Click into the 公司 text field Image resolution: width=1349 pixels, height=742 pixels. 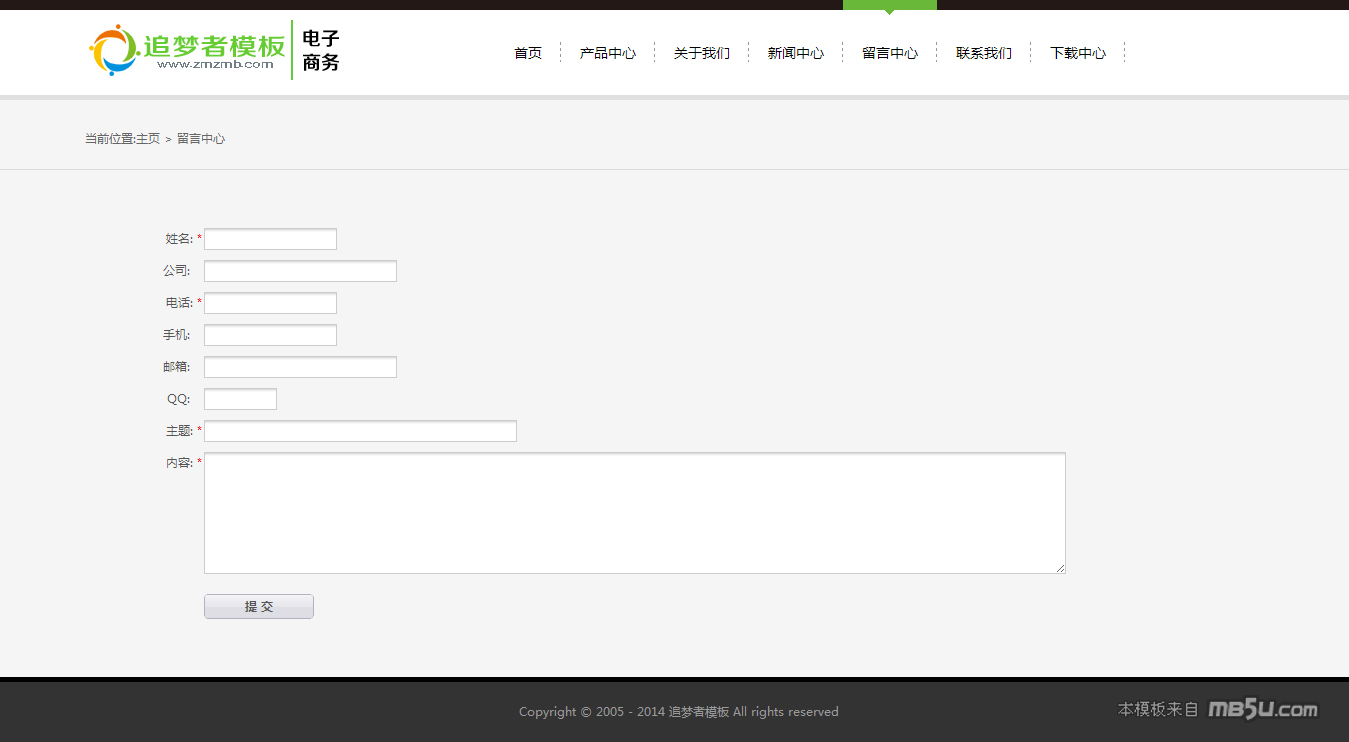coord(300,271)
